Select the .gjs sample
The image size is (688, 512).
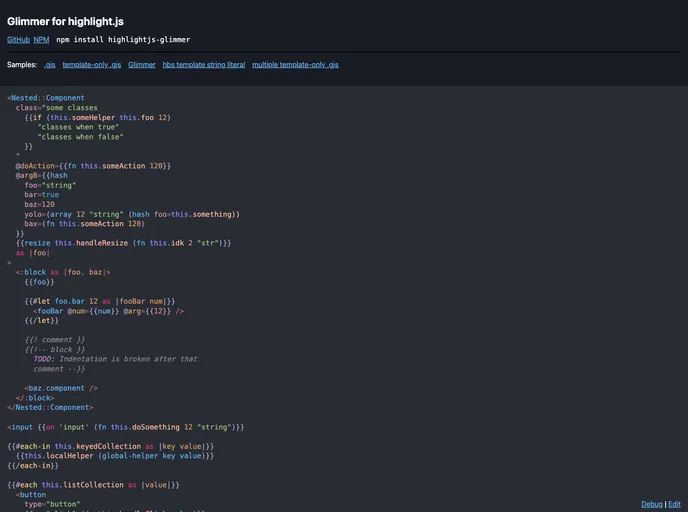tap(50, 65)
